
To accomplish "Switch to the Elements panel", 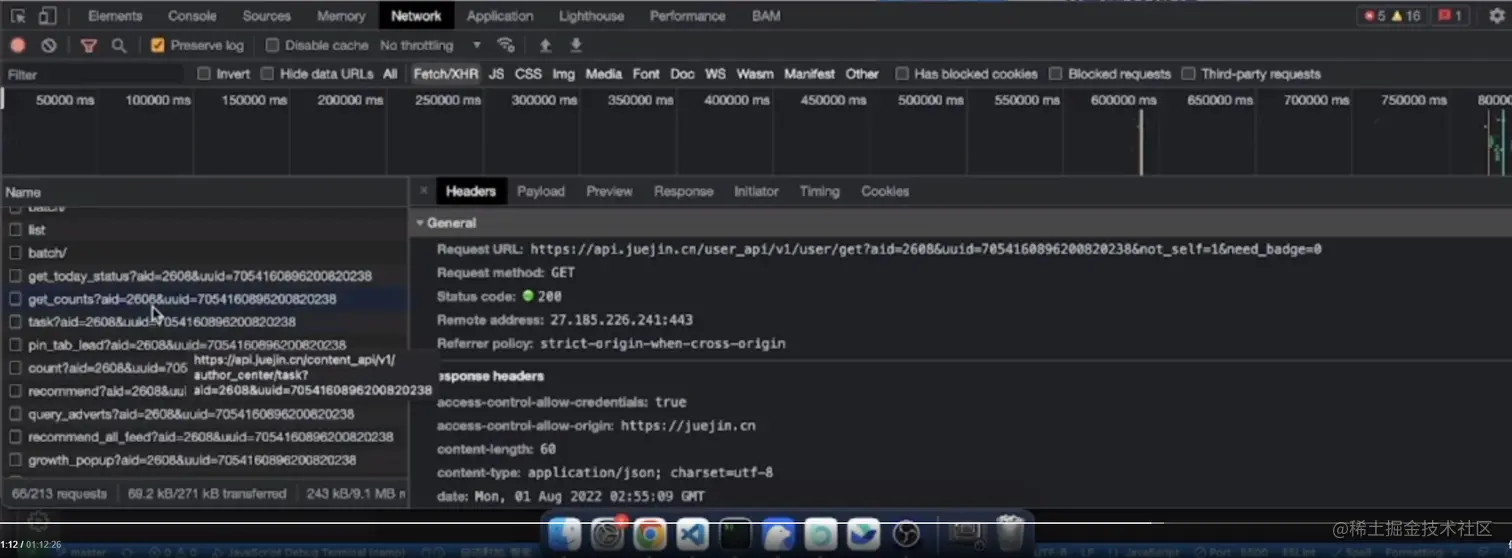I will pos(115,16).
